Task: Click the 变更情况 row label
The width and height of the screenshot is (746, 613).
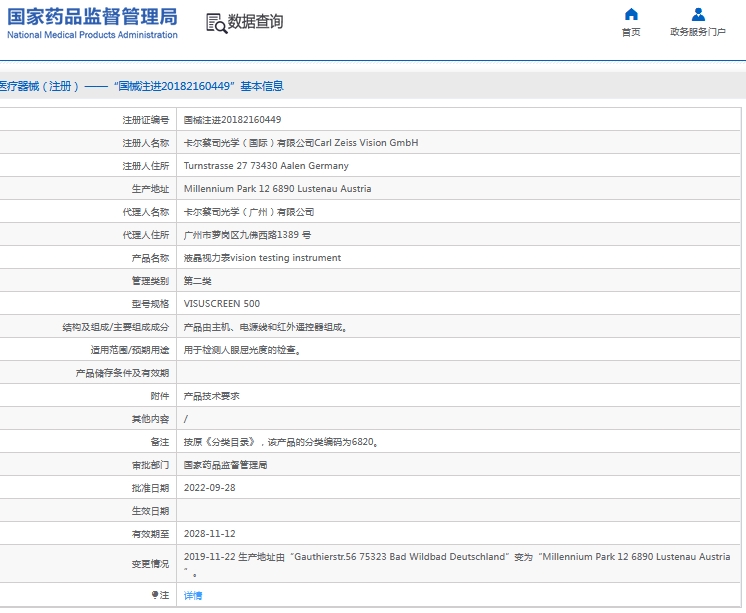Action: tap(150, 564)
